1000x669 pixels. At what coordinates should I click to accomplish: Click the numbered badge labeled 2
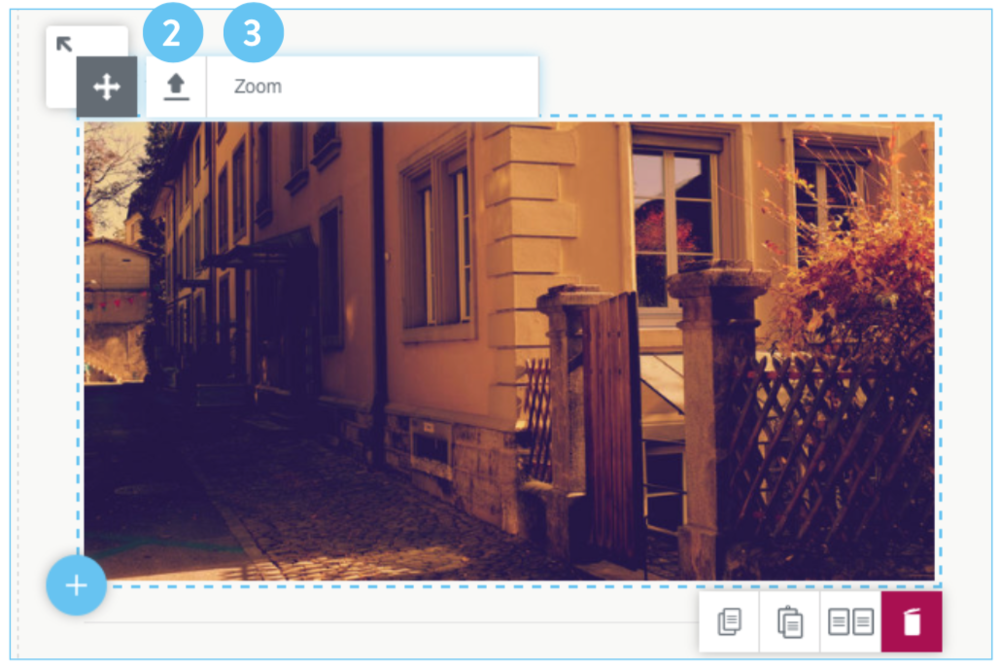click(173, 30)
